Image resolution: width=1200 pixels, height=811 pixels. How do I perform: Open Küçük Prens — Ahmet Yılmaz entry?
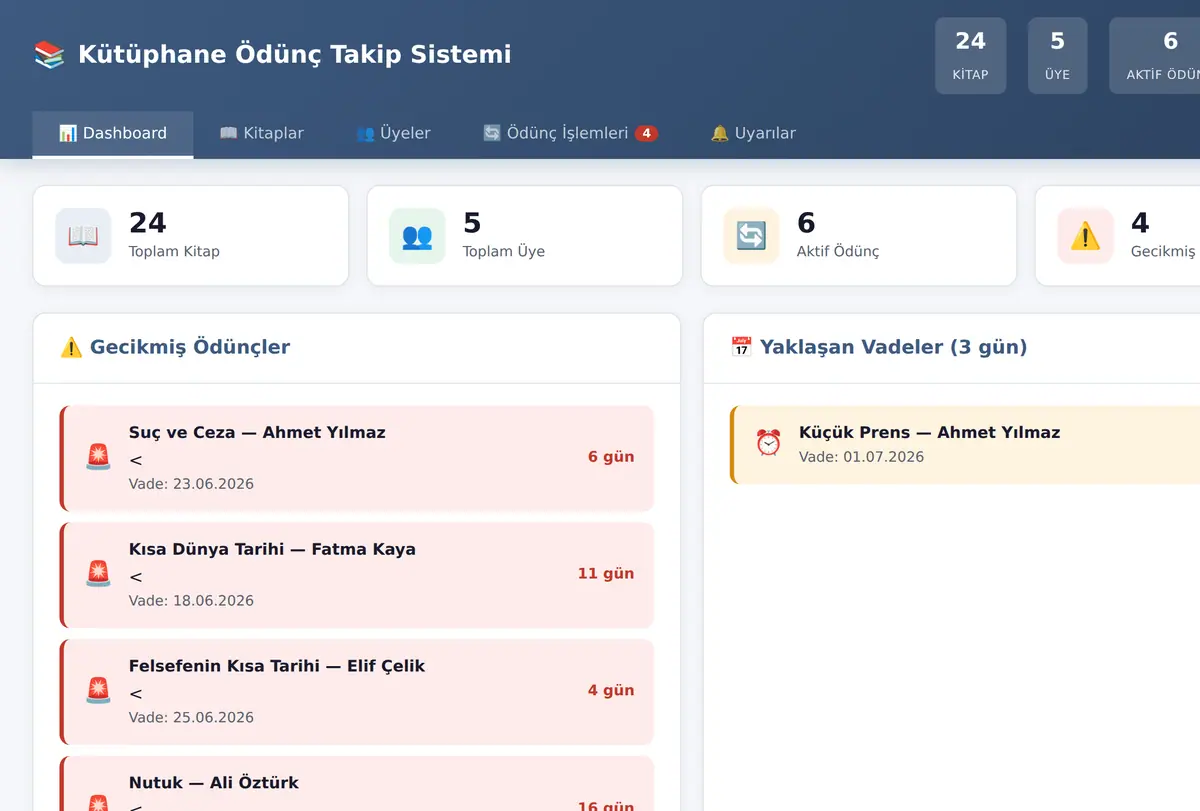[965, 445]
